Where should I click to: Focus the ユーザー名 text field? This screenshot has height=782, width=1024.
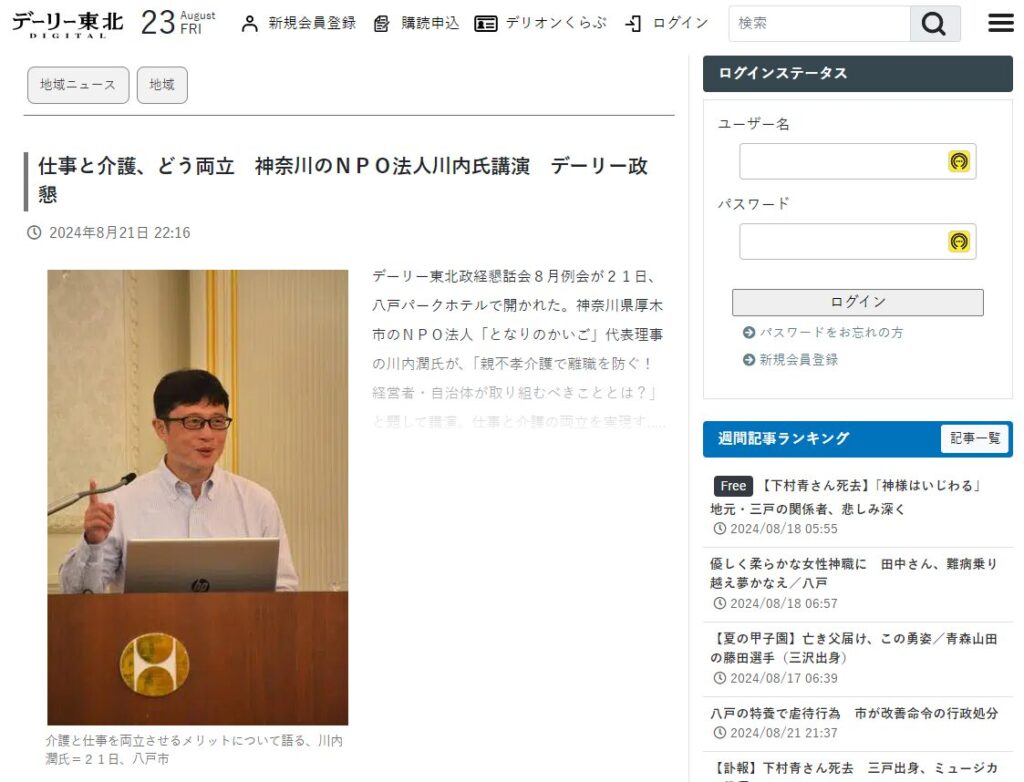point(857,161)
